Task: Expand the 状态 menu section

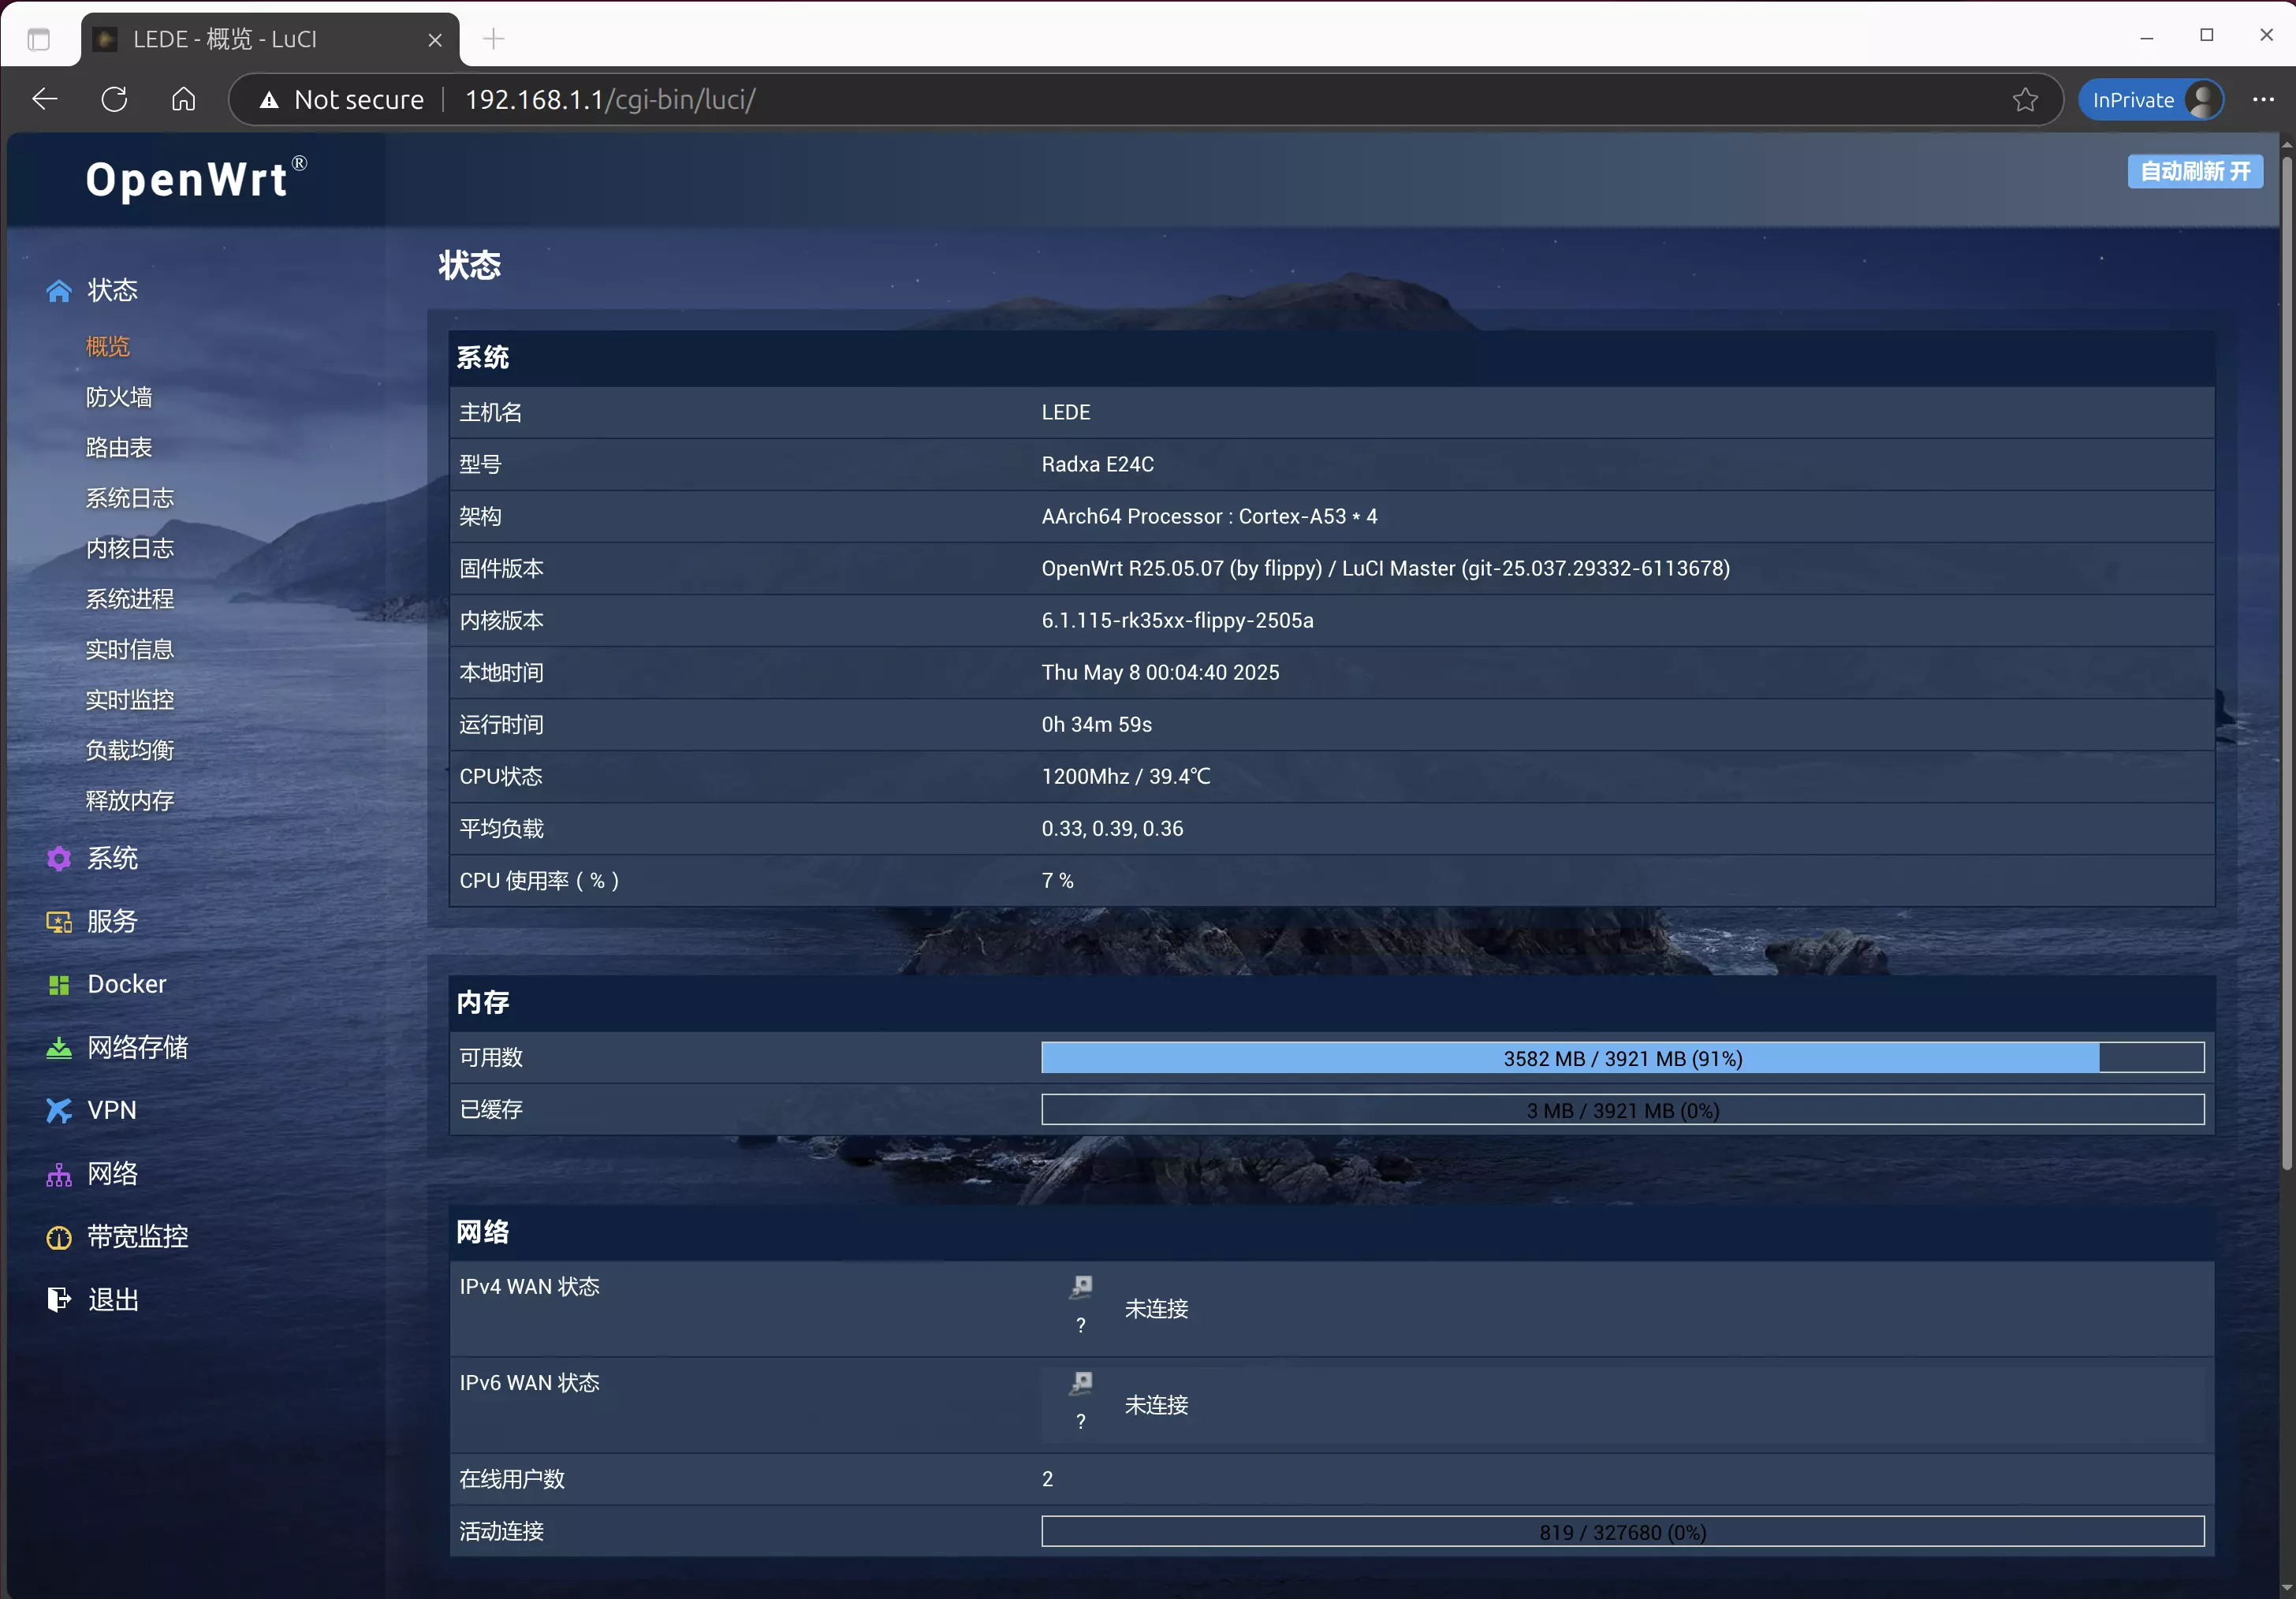Action: (x=112, y=291)
